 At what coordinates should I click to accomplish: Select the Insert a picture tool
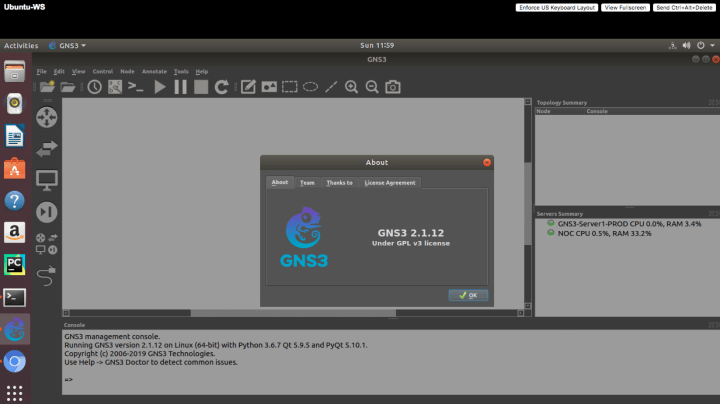point(269,87)
